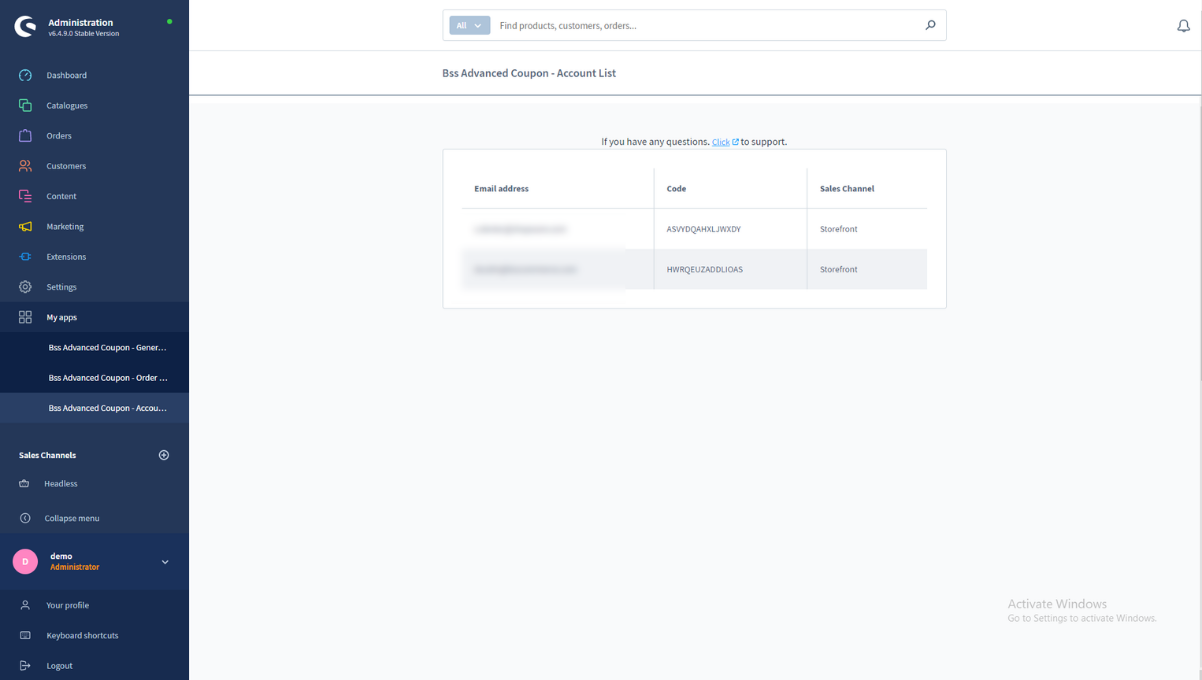Click Storefront in the ASVYDQAHXLJWXDY row

tap(838, 229)
